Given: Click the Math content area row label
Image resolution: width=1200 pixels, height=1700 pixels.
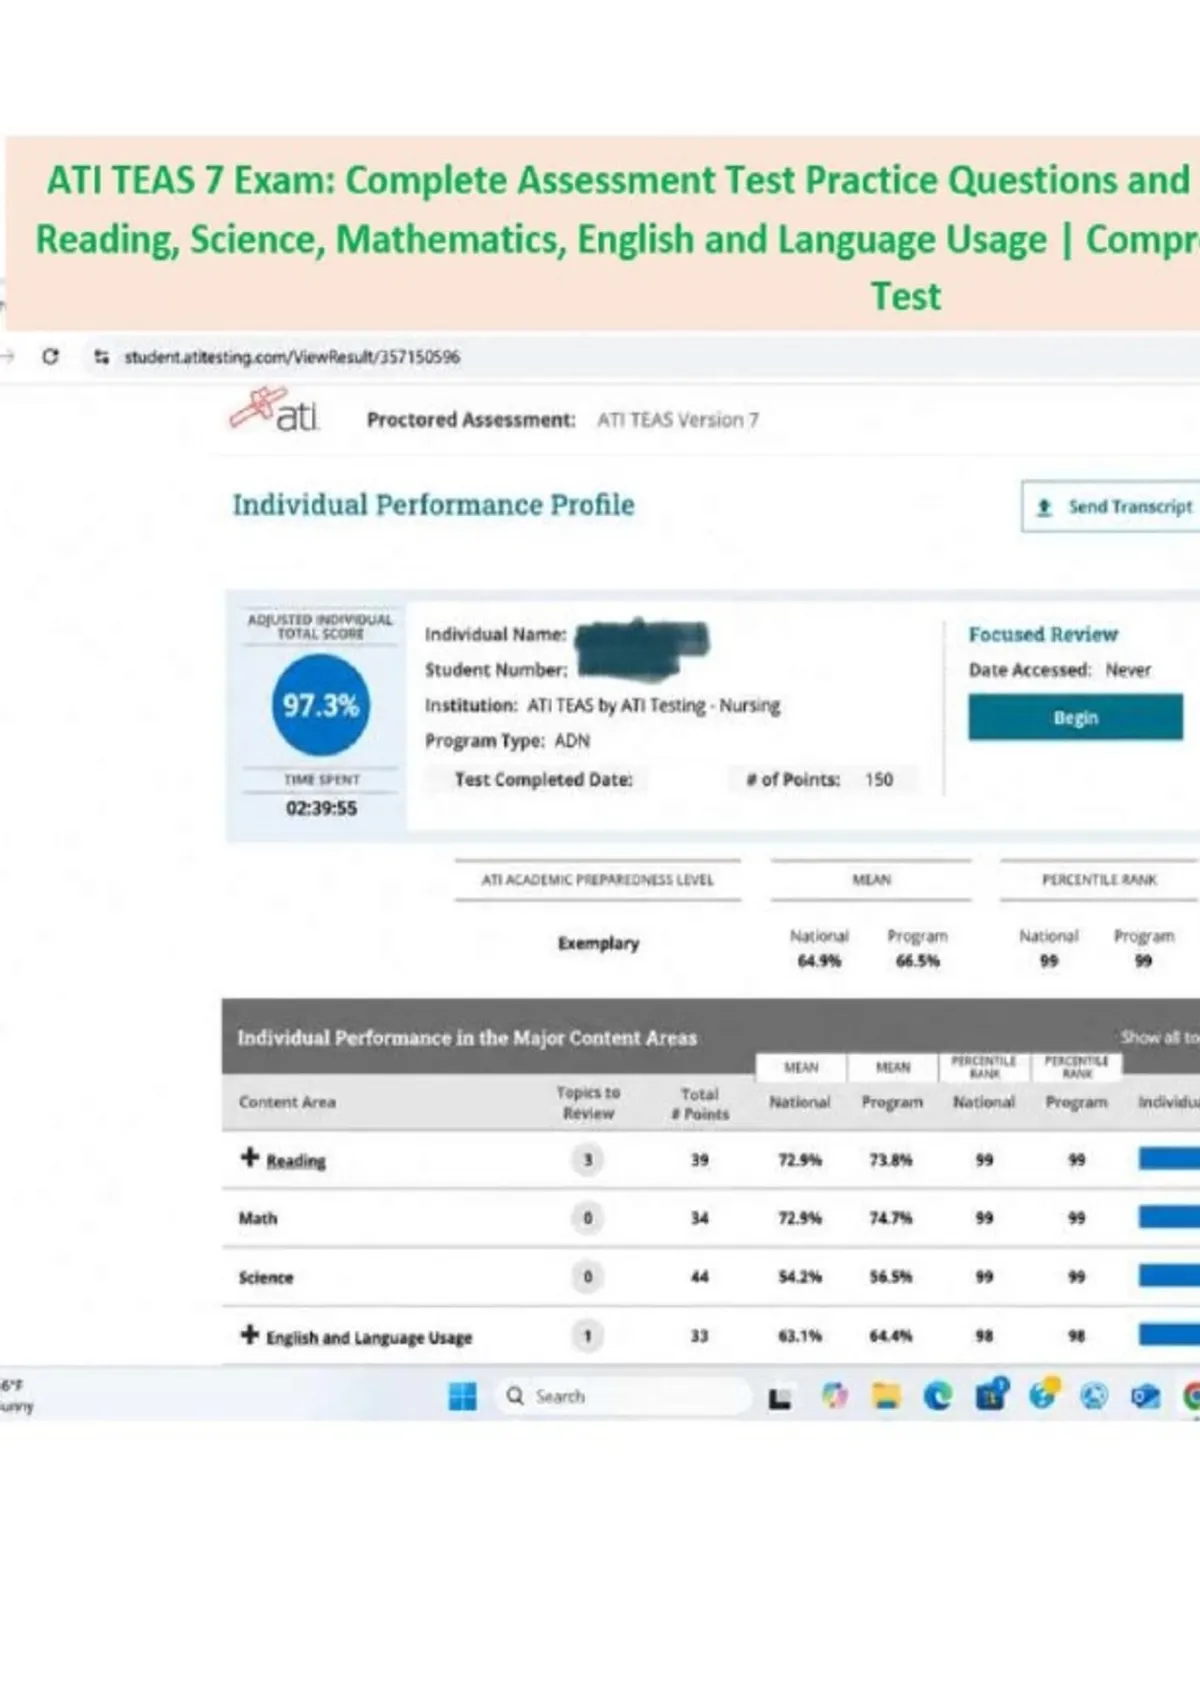Looking at the screenshot, I should click(x=258, y=1218).
